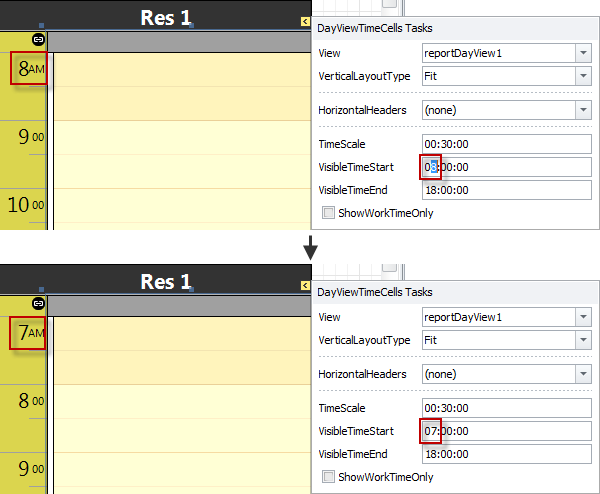Viewport: 600px width, 494px height.
Task: Select the Res 1 header above the 7AM schedule
Action: click(165, 282)
